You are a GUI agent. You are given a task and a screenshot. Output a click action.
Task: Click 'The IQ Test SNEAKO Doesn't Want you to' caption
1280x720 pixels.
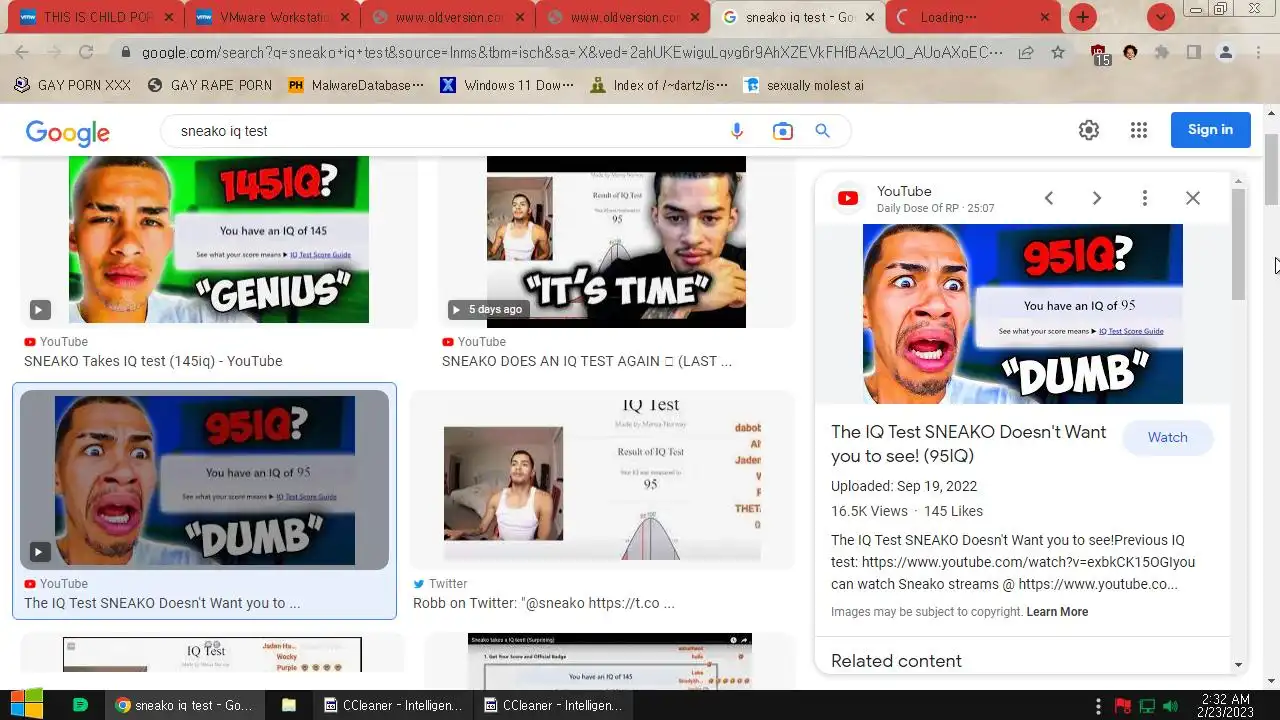(x=162, y=603)
